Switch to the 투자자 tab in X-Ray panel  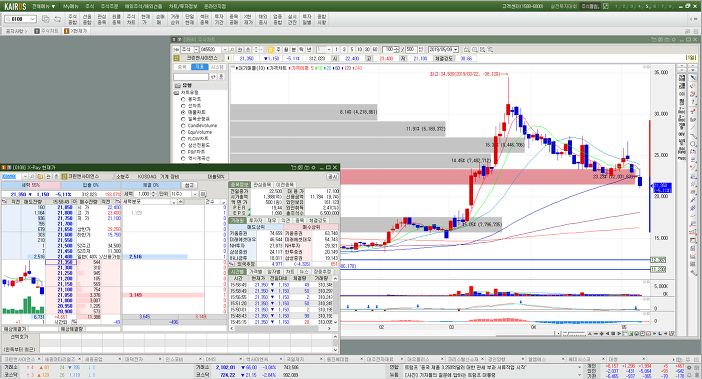(x=255, y=221)
